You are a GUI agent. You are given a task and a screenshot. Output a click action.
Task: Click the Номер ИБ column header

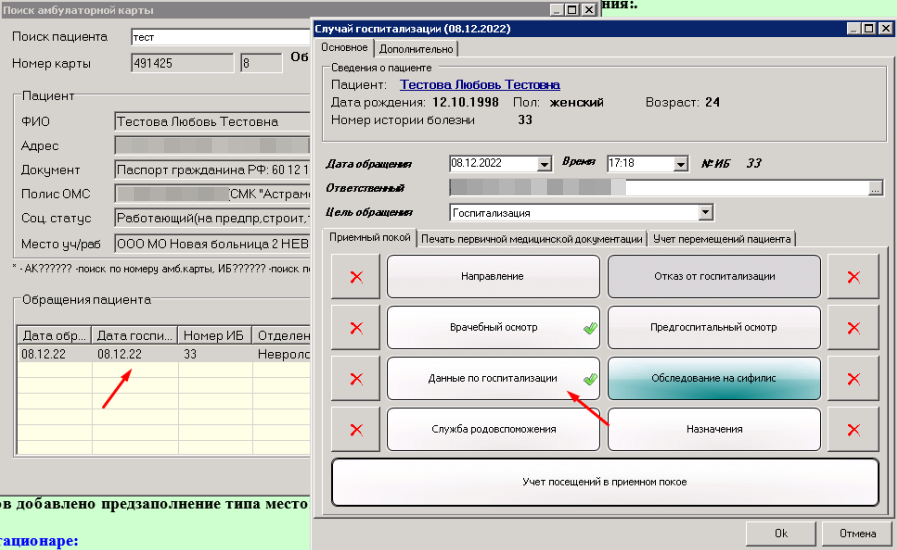[215, 335]
